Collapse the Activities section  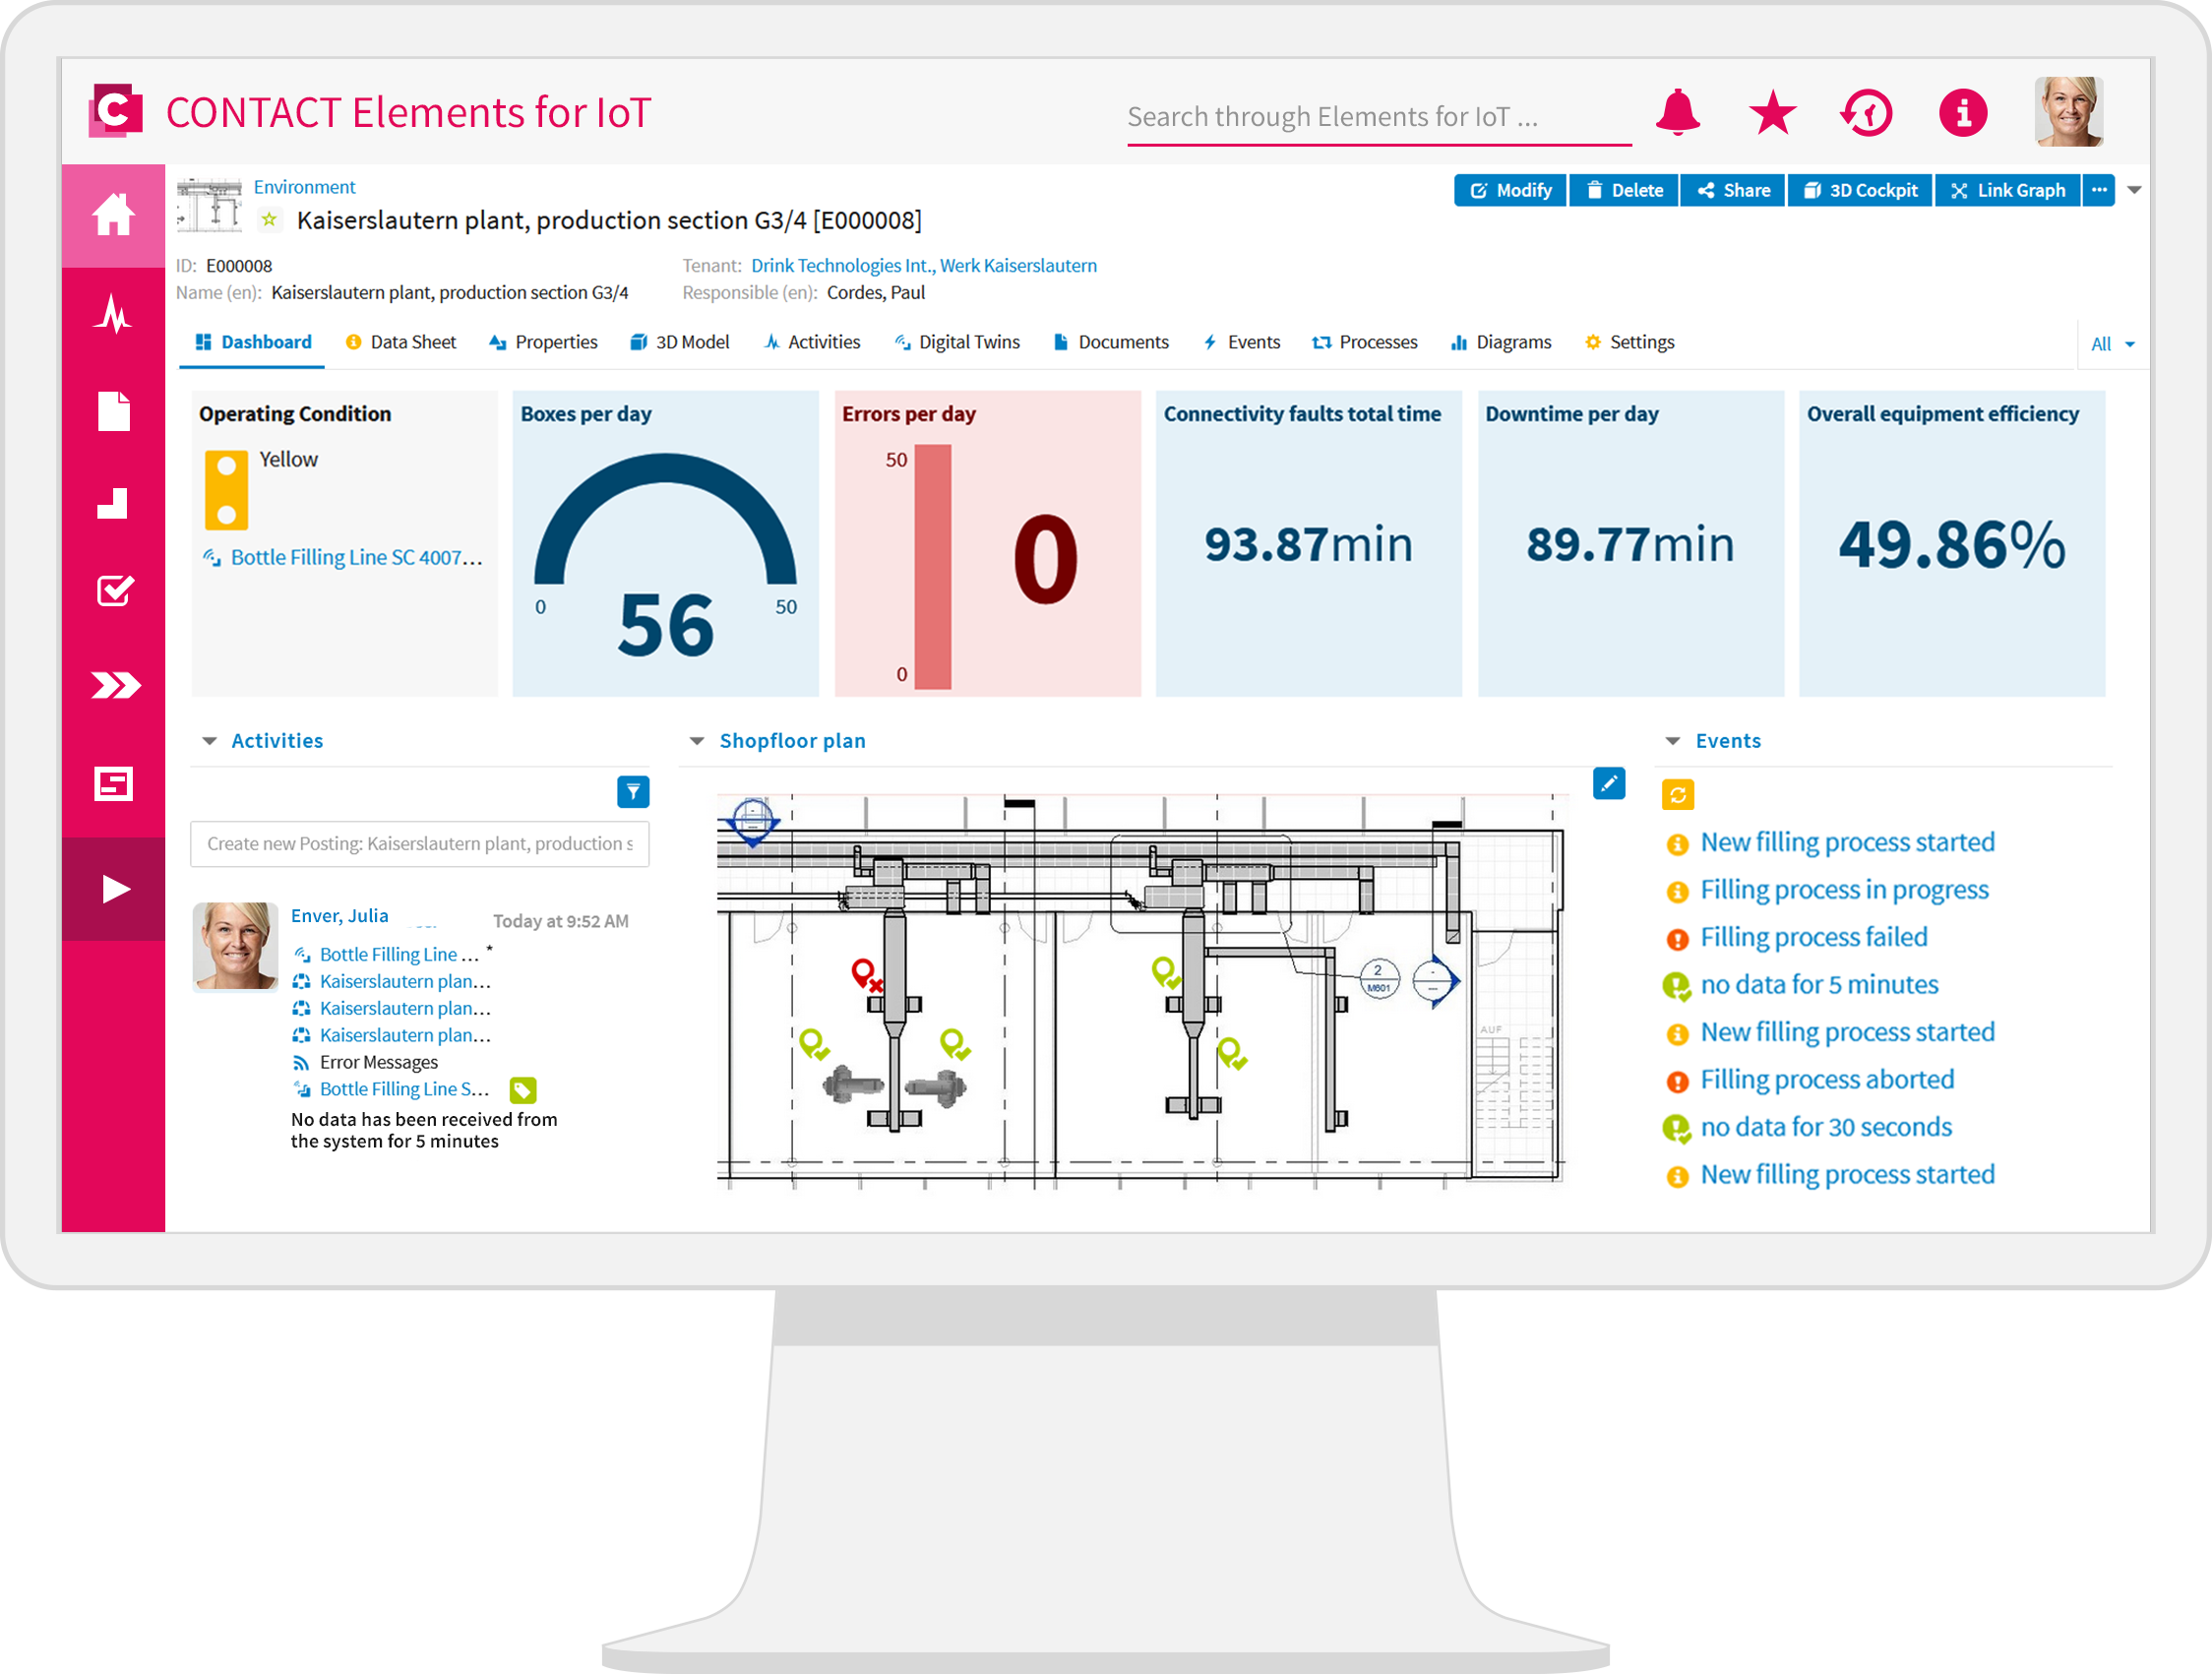tap(209, 741)
